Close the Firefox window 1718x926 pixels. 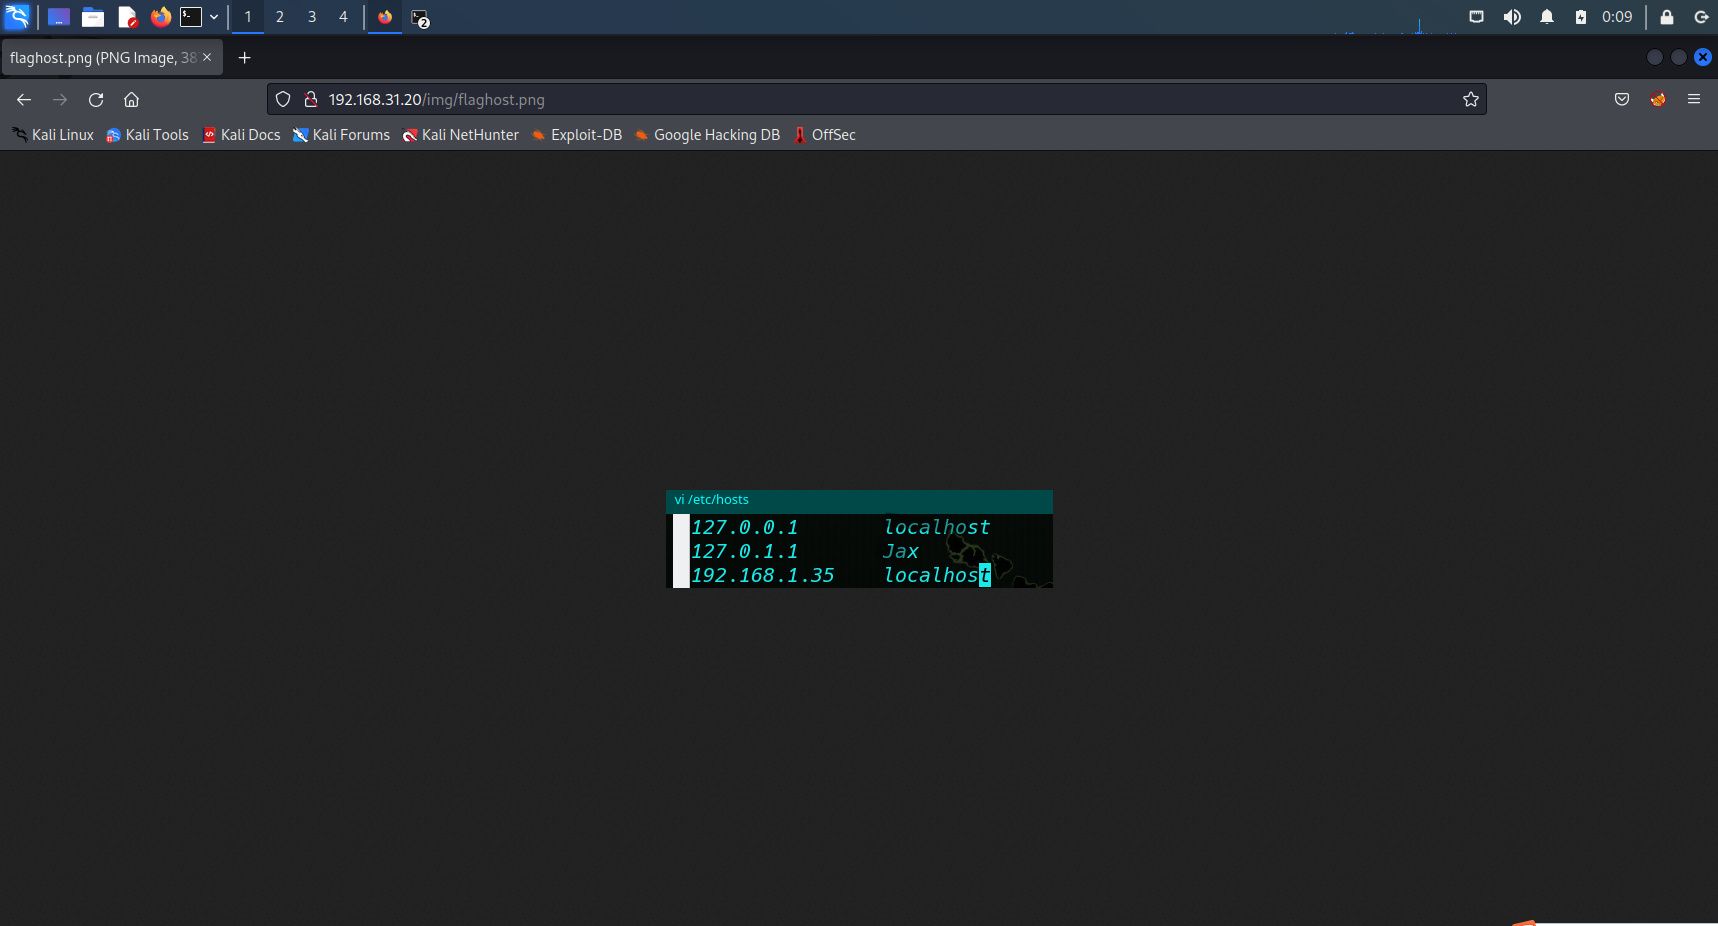pyautogui.click(x=1703, y=58)
